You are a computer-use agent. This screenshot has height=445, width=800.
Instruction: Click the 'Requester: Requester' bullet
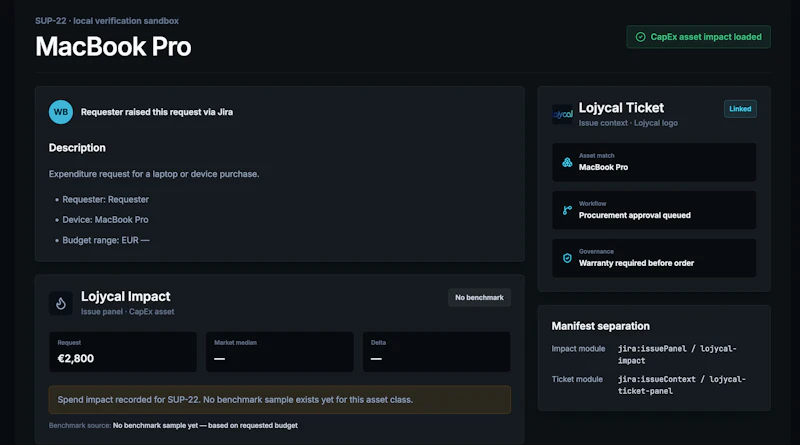pyautogui.click(x=105, y=200)
